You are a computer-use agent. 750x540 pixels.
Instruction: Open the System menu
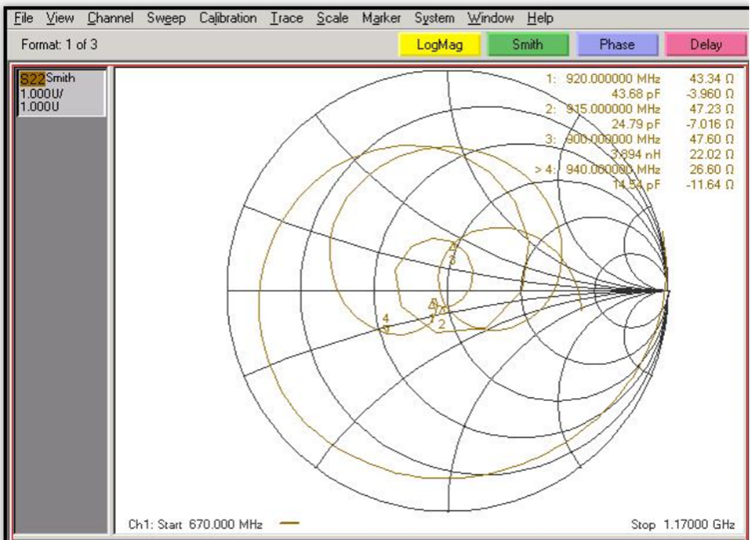[434, 18]
